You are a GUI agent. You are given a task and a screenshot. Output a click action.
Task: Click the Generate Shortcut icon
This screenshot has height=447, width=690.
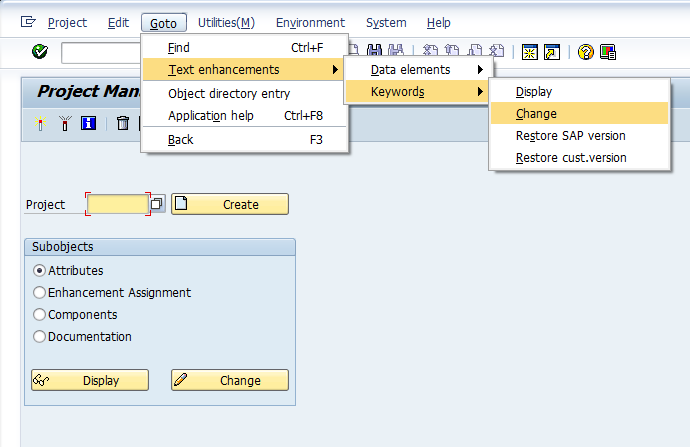[552, 52]
